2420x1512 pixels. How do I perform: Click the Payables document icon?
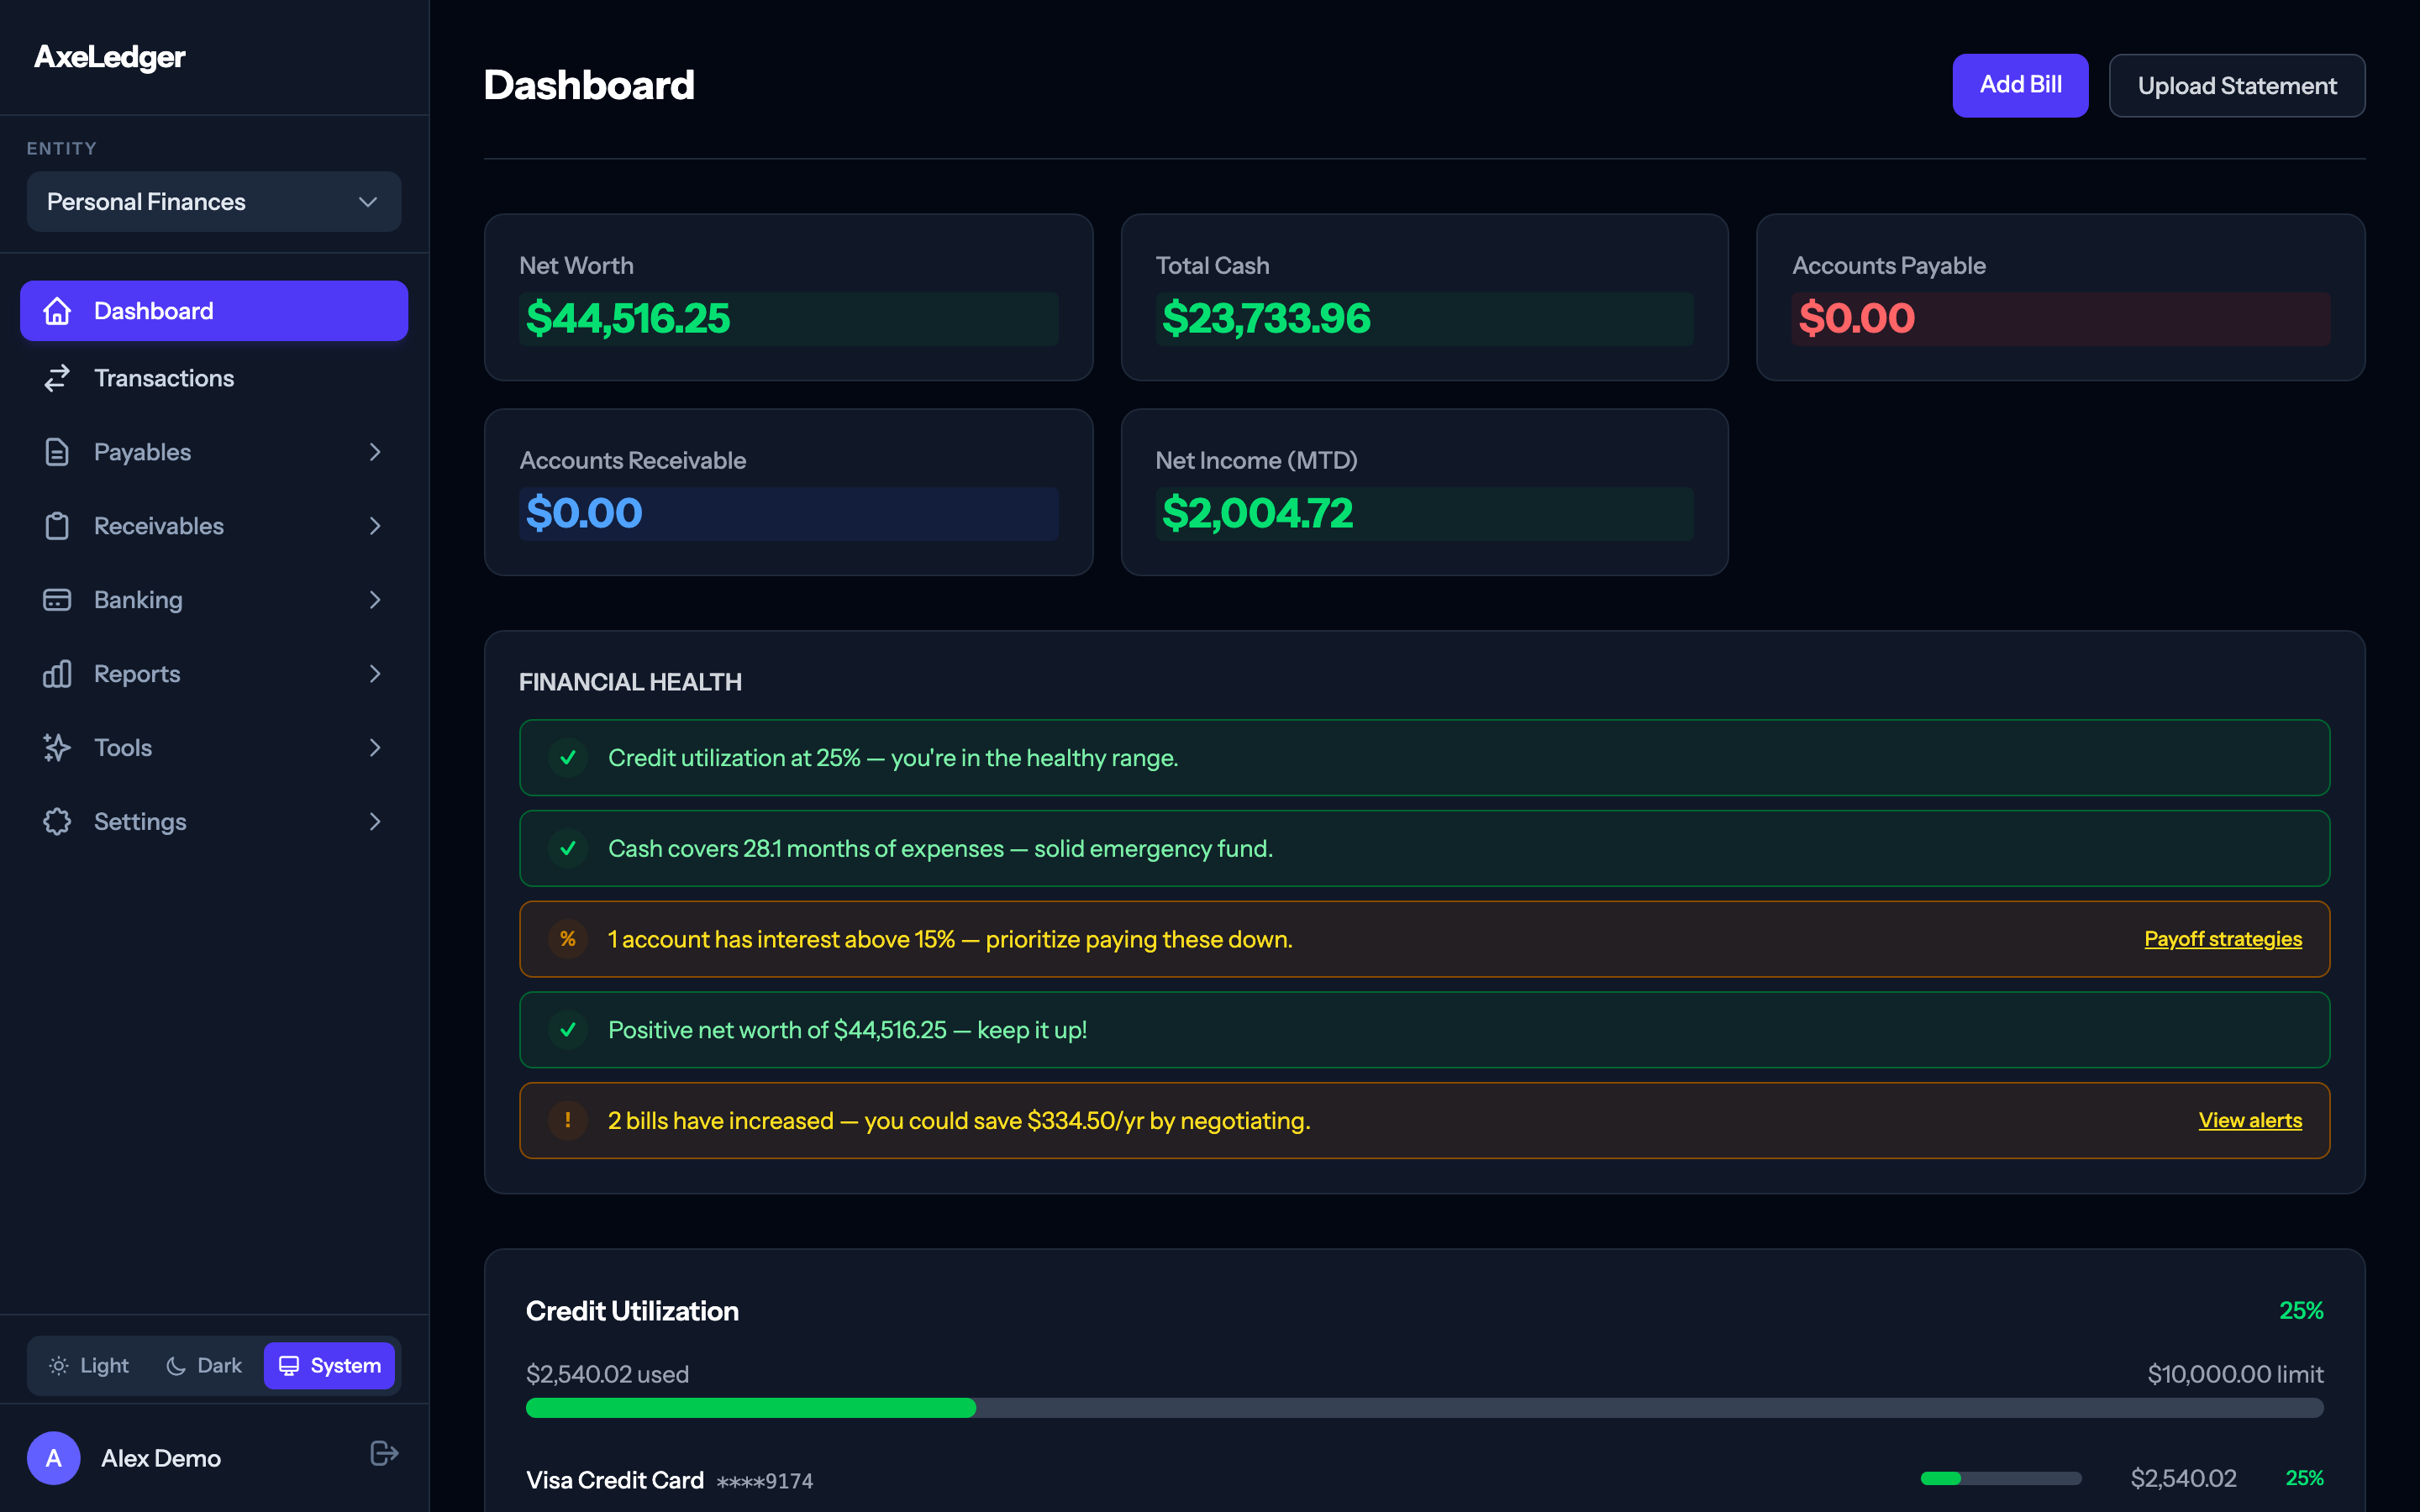click(x=57, y=452)
